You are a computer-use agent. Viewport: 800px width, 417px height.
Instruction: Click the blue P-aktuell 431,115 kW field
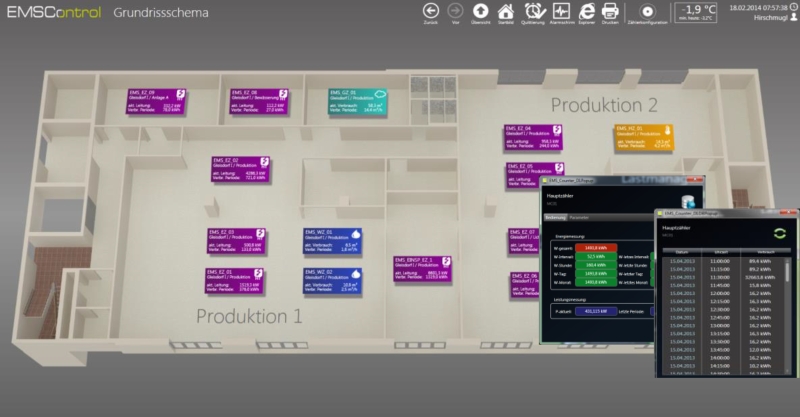click(x=596, y=311)
